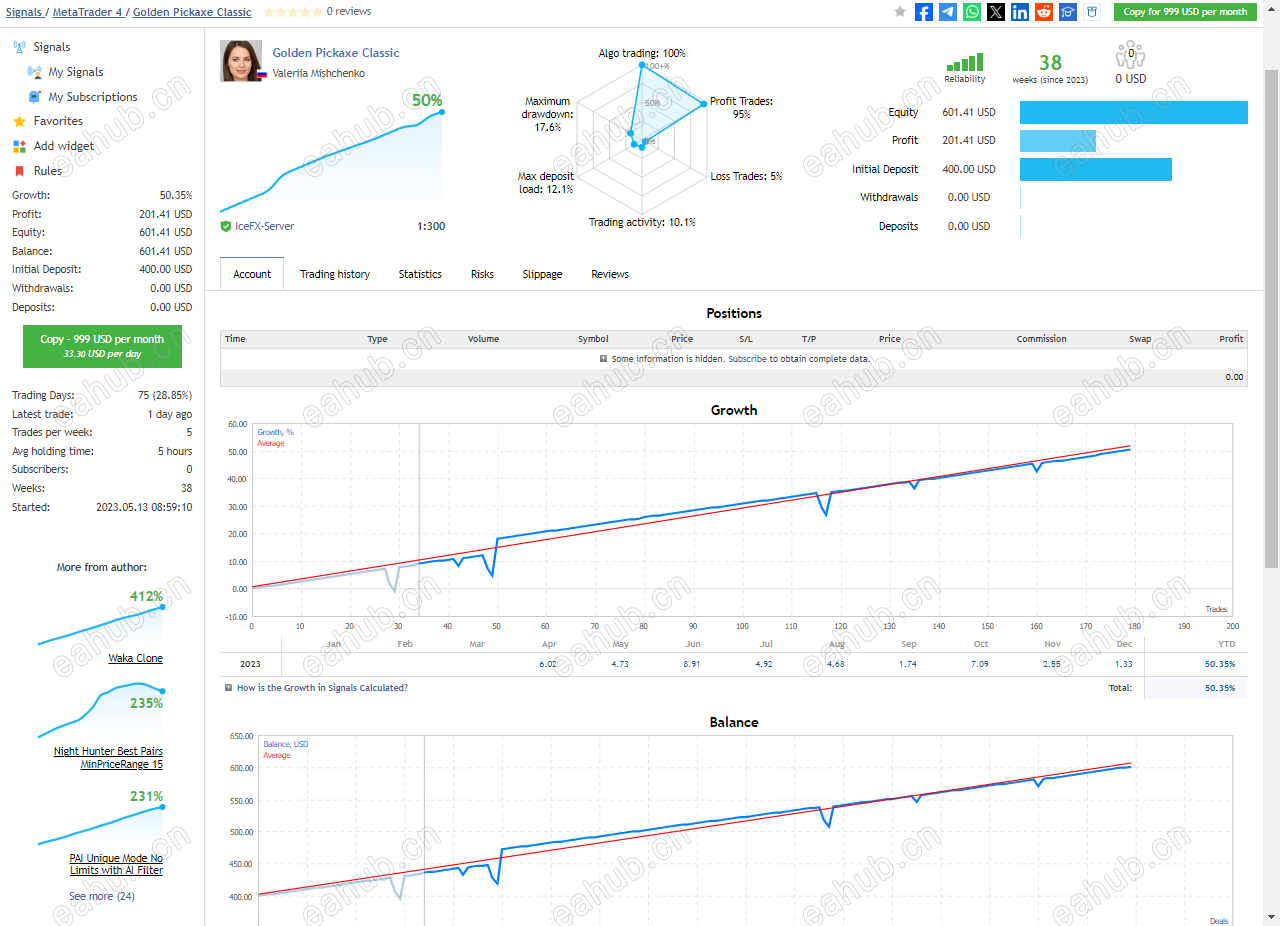Click sidebar Copy - 999 USD per month button
Screen dimensions: 1280x926
coord(102,345)
